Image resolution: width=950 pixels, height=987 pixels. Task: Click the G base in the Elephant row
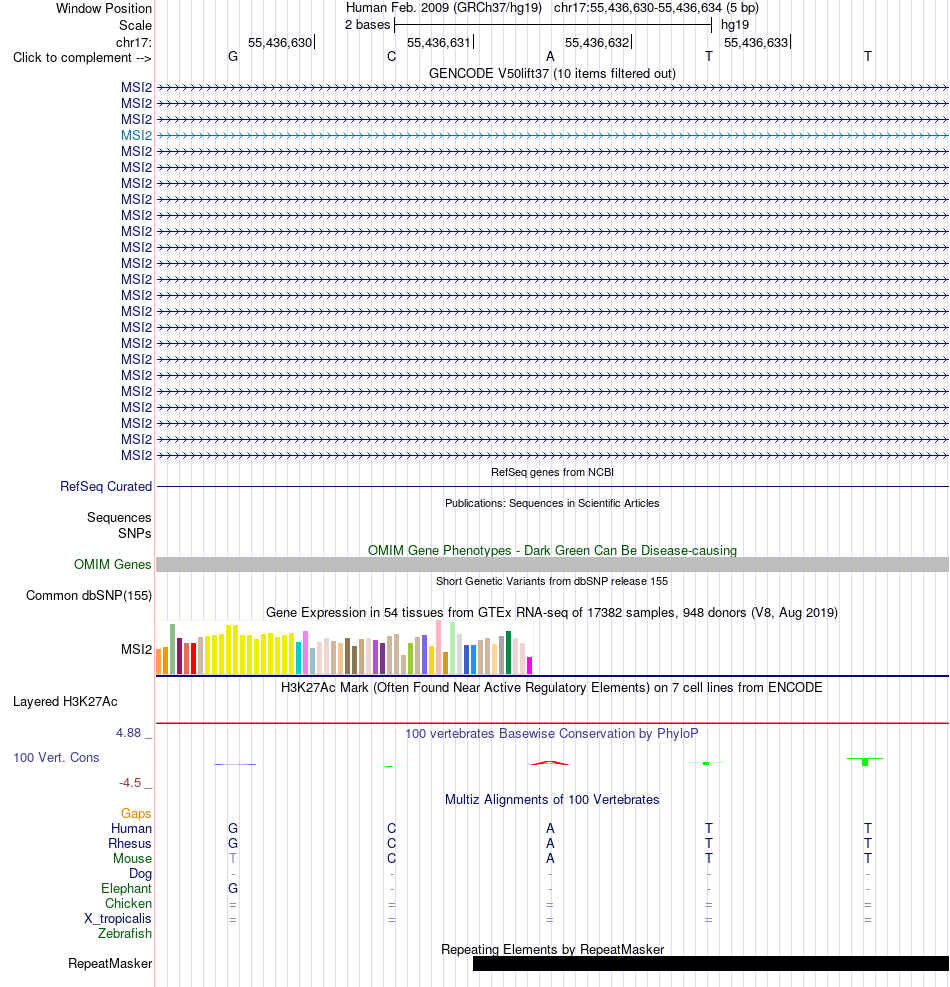[x=233, y=888]
